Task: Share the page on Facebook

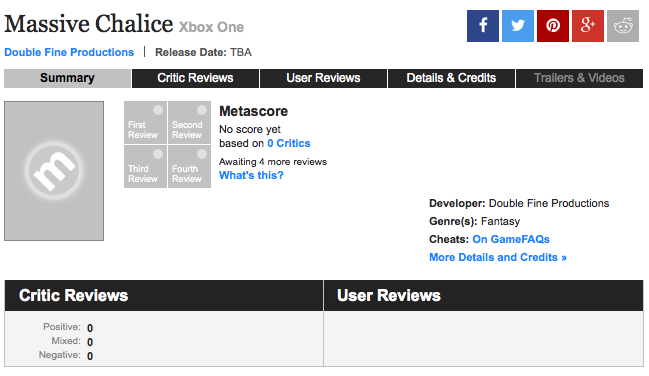Action: point(483,26)
